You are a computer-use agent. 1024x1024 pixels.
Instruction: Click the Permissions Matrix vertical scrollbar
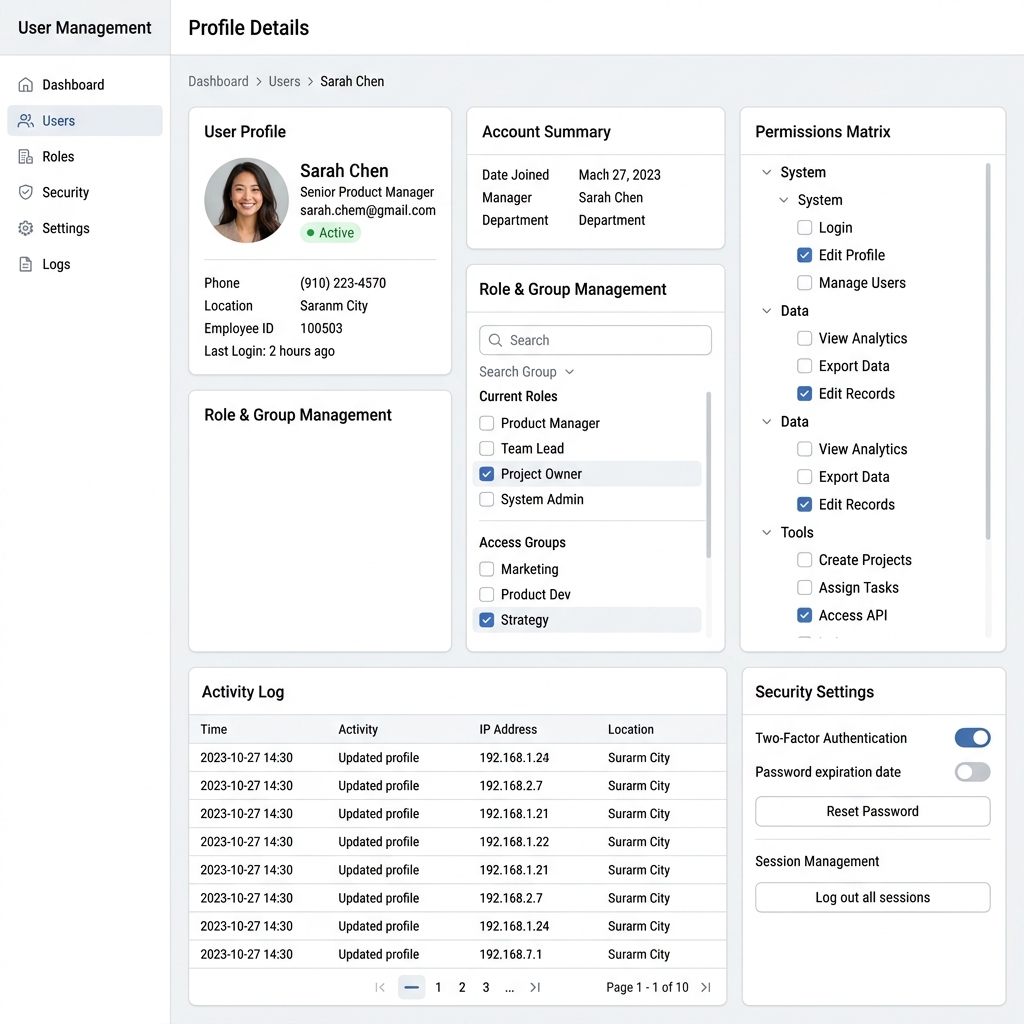click(x=987, y=351)
